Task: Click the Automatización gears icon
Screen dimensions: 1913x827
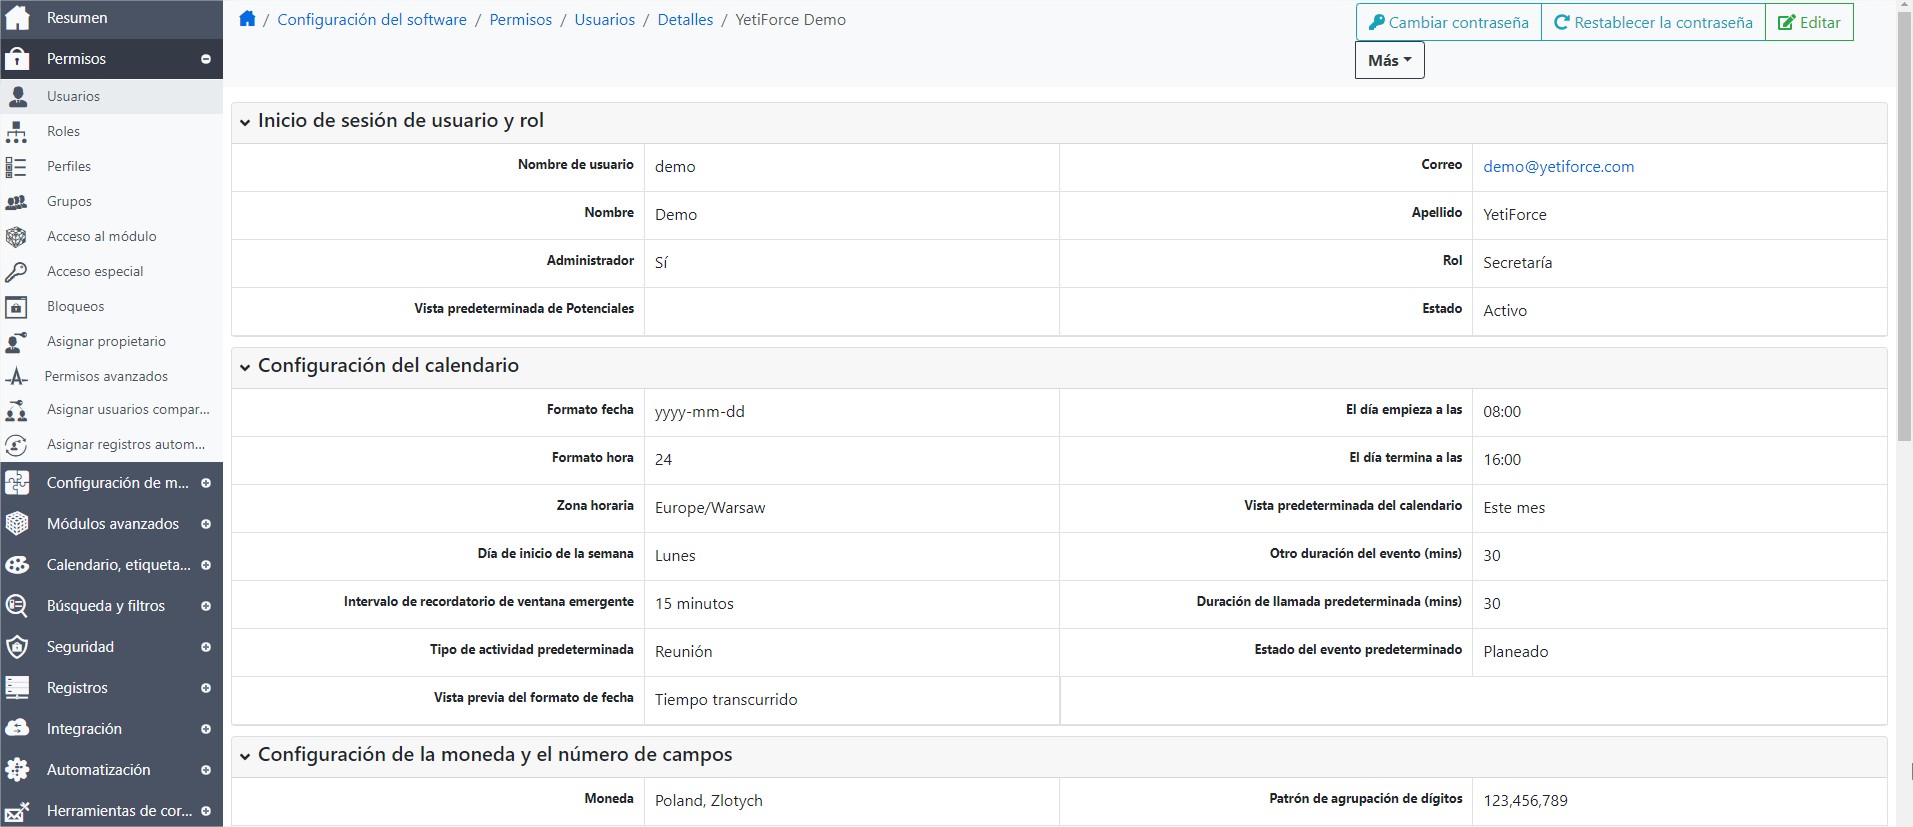Action: tap(17, 769)
